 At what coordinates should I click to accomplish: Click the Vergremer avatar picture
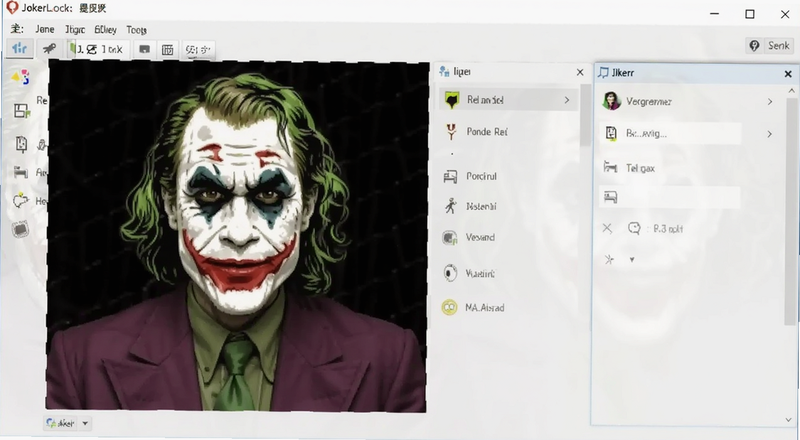611,101
